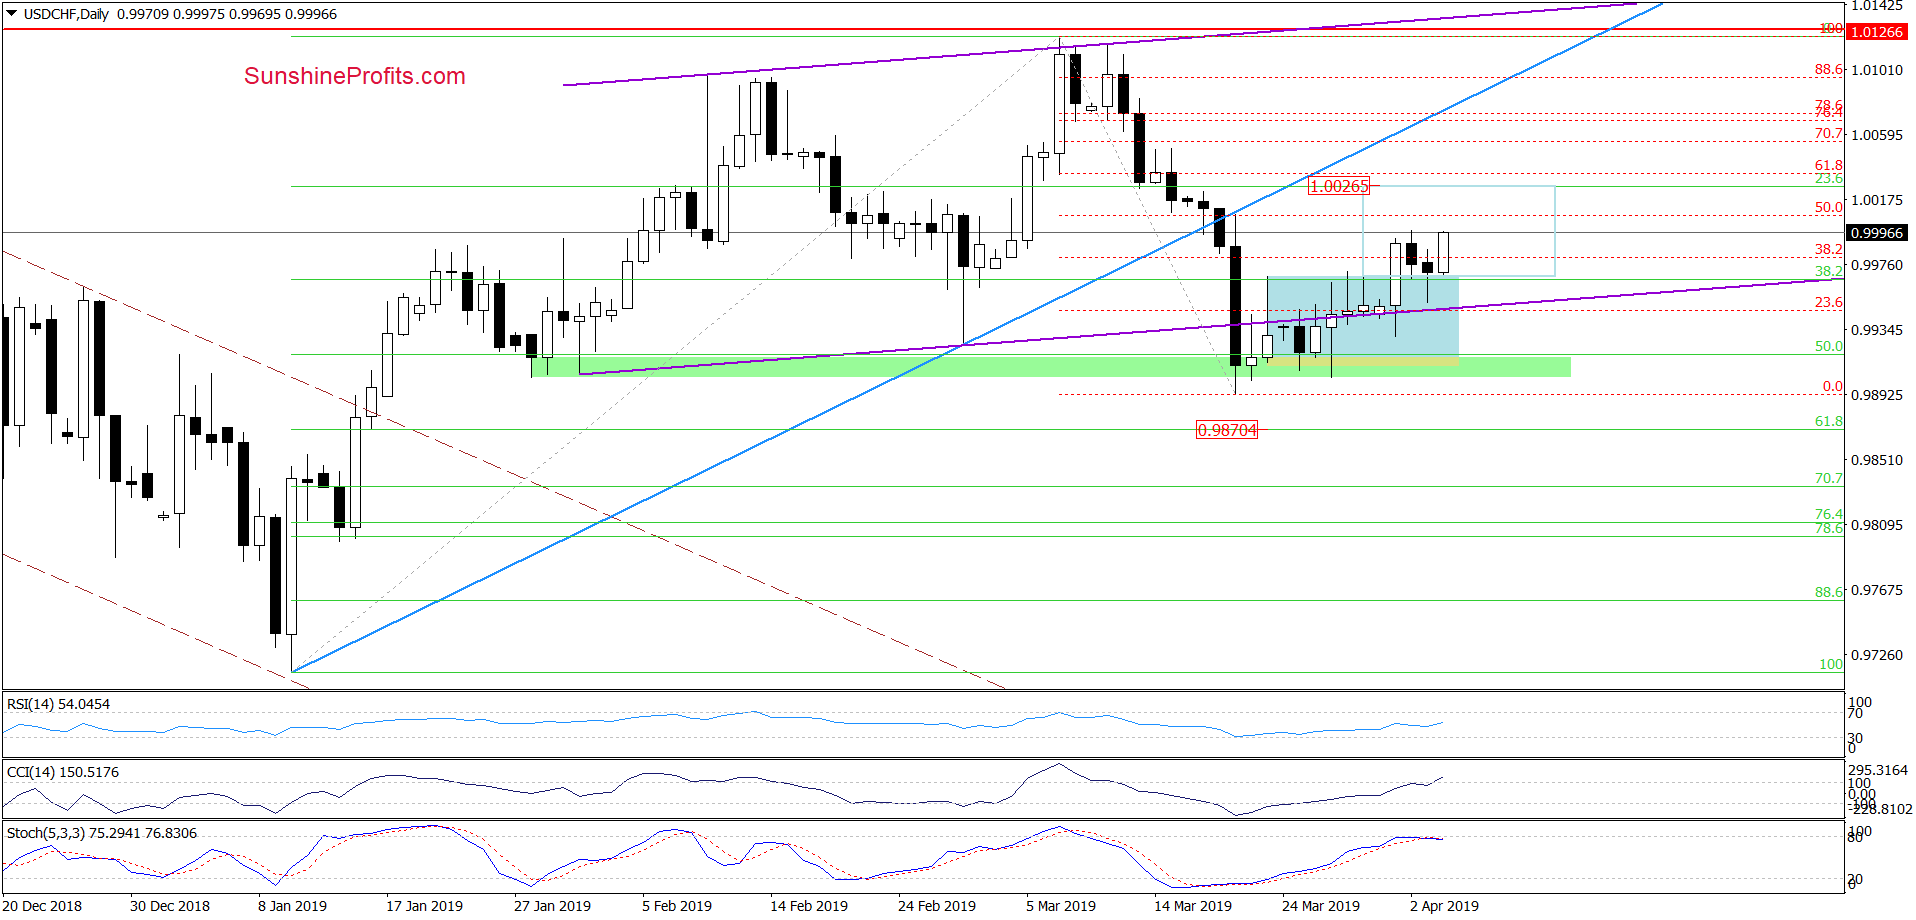Click the 24 Feb 2019 date label
This screenshot has width=1916, height=920.
pyautogui.click(x=937, y=906)
